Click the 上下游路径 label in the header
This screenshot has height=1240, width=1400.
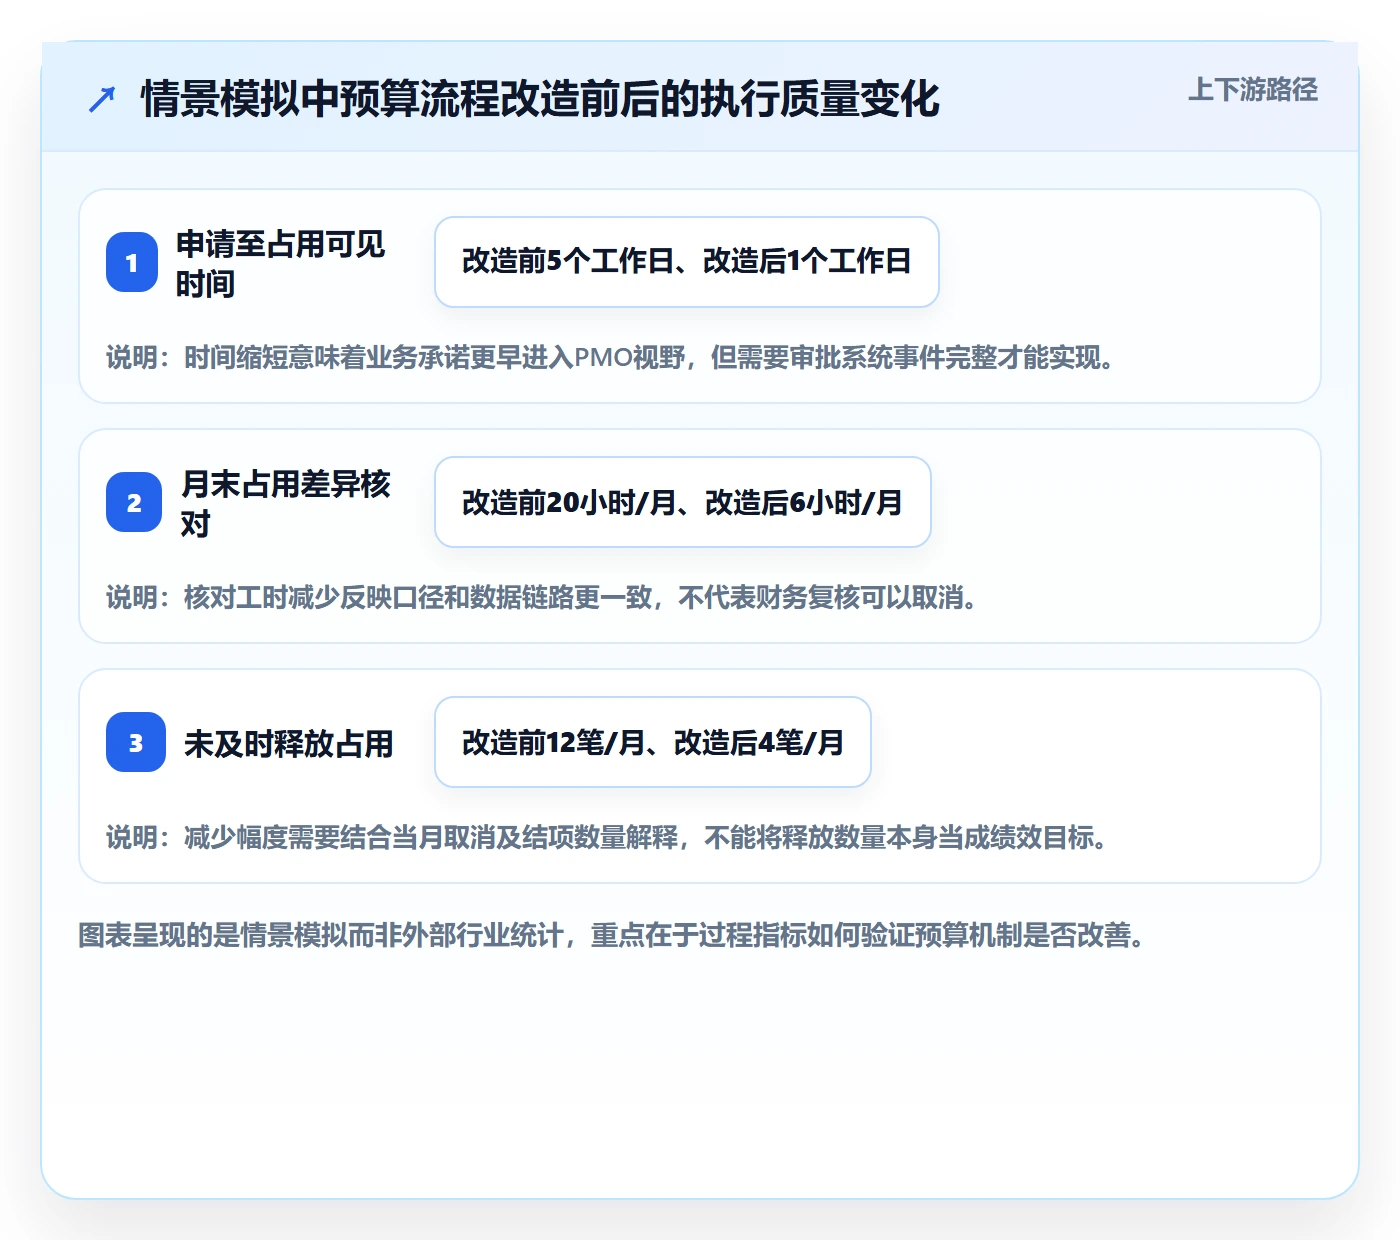point(1253,90)
